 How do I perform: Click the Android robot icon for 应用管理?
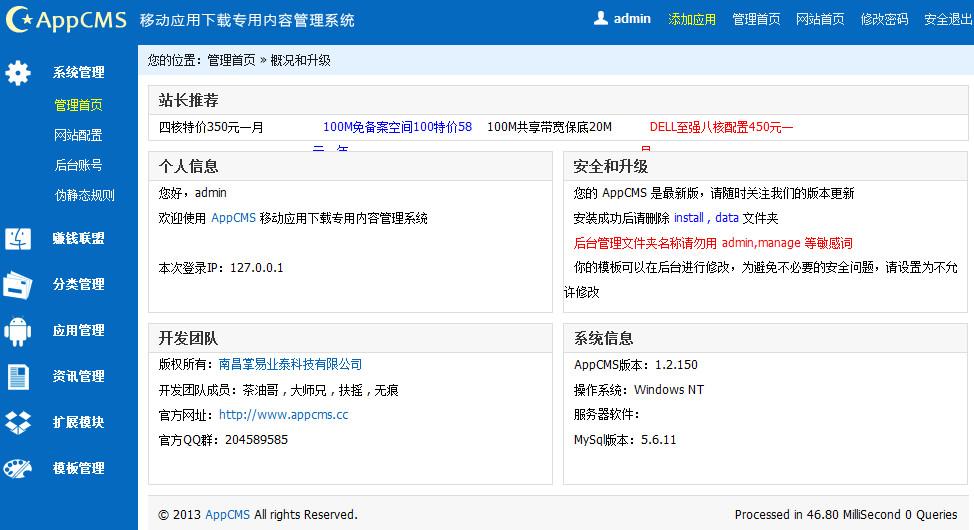tap(17, 331)
